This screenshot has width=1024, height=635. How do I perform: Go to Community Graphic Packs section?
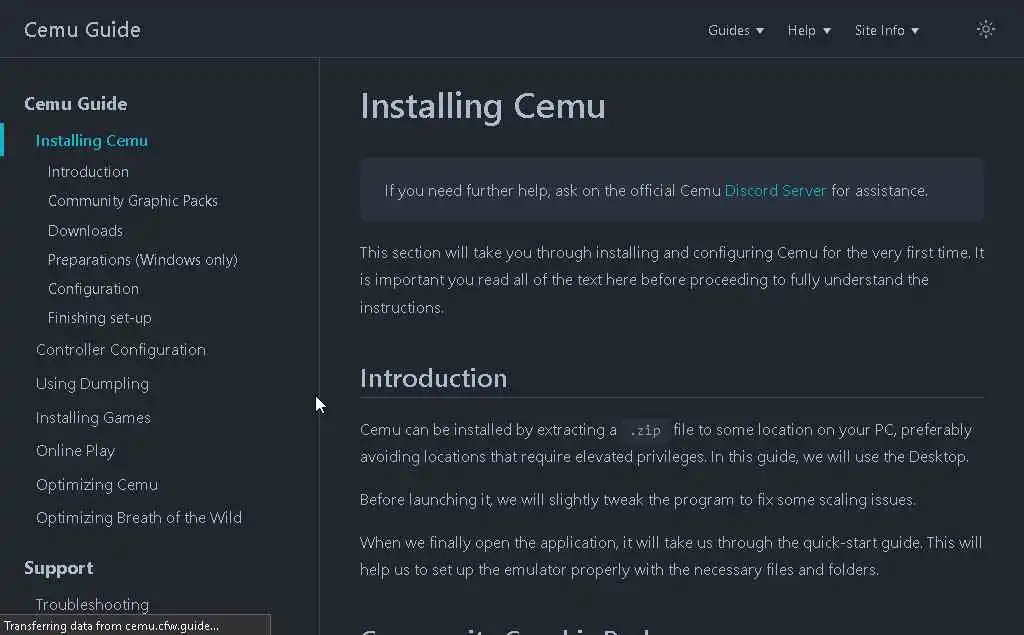(x=133, y=201)
